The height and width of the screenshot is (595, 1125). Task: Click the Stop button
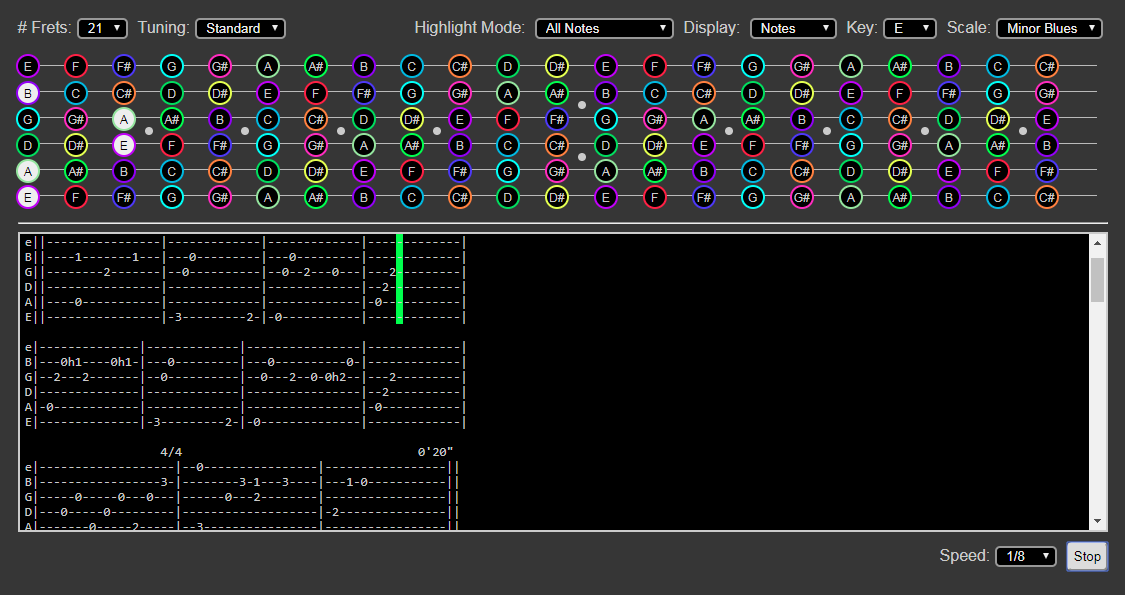(x=1087, y=556)
